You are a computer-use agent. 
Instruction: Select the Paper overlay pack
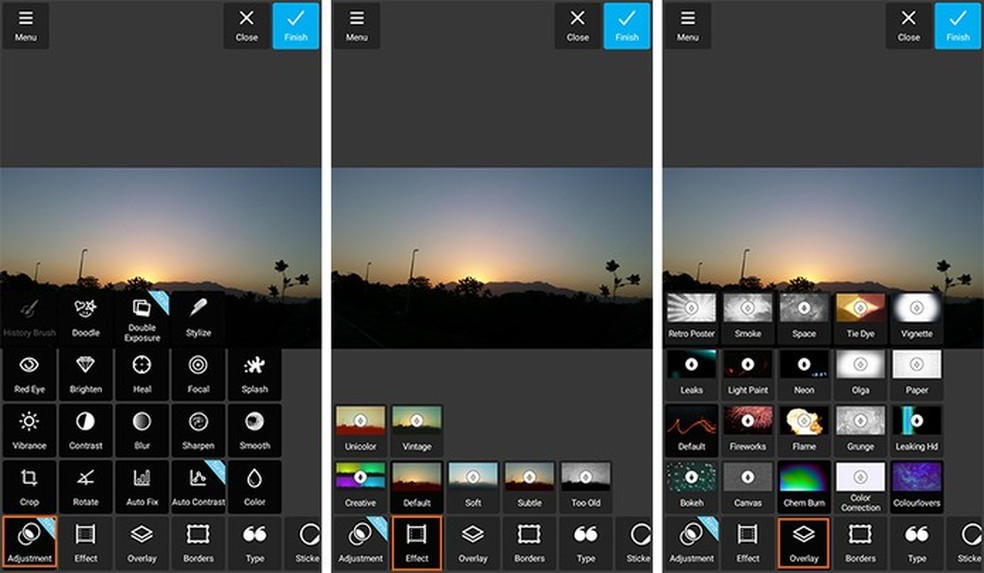tap(917, 374)
